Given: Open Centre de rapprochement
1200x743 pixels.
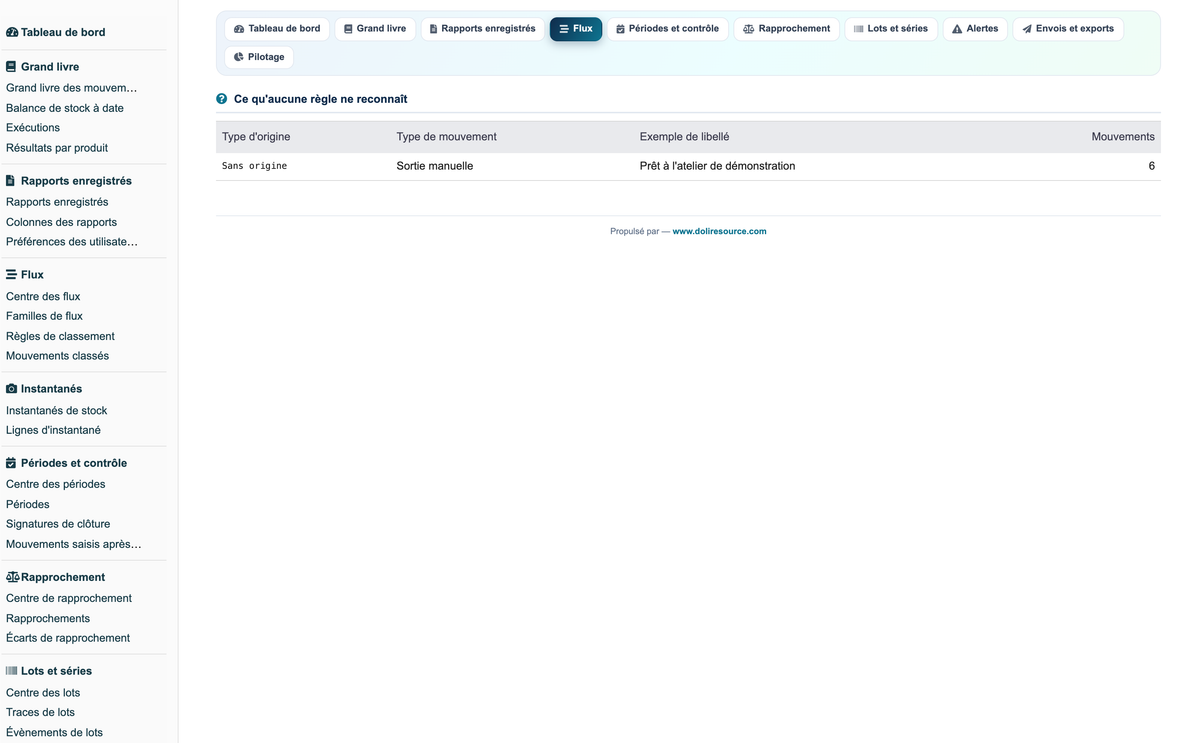Looking at the screenshot, I should (69, 598).
